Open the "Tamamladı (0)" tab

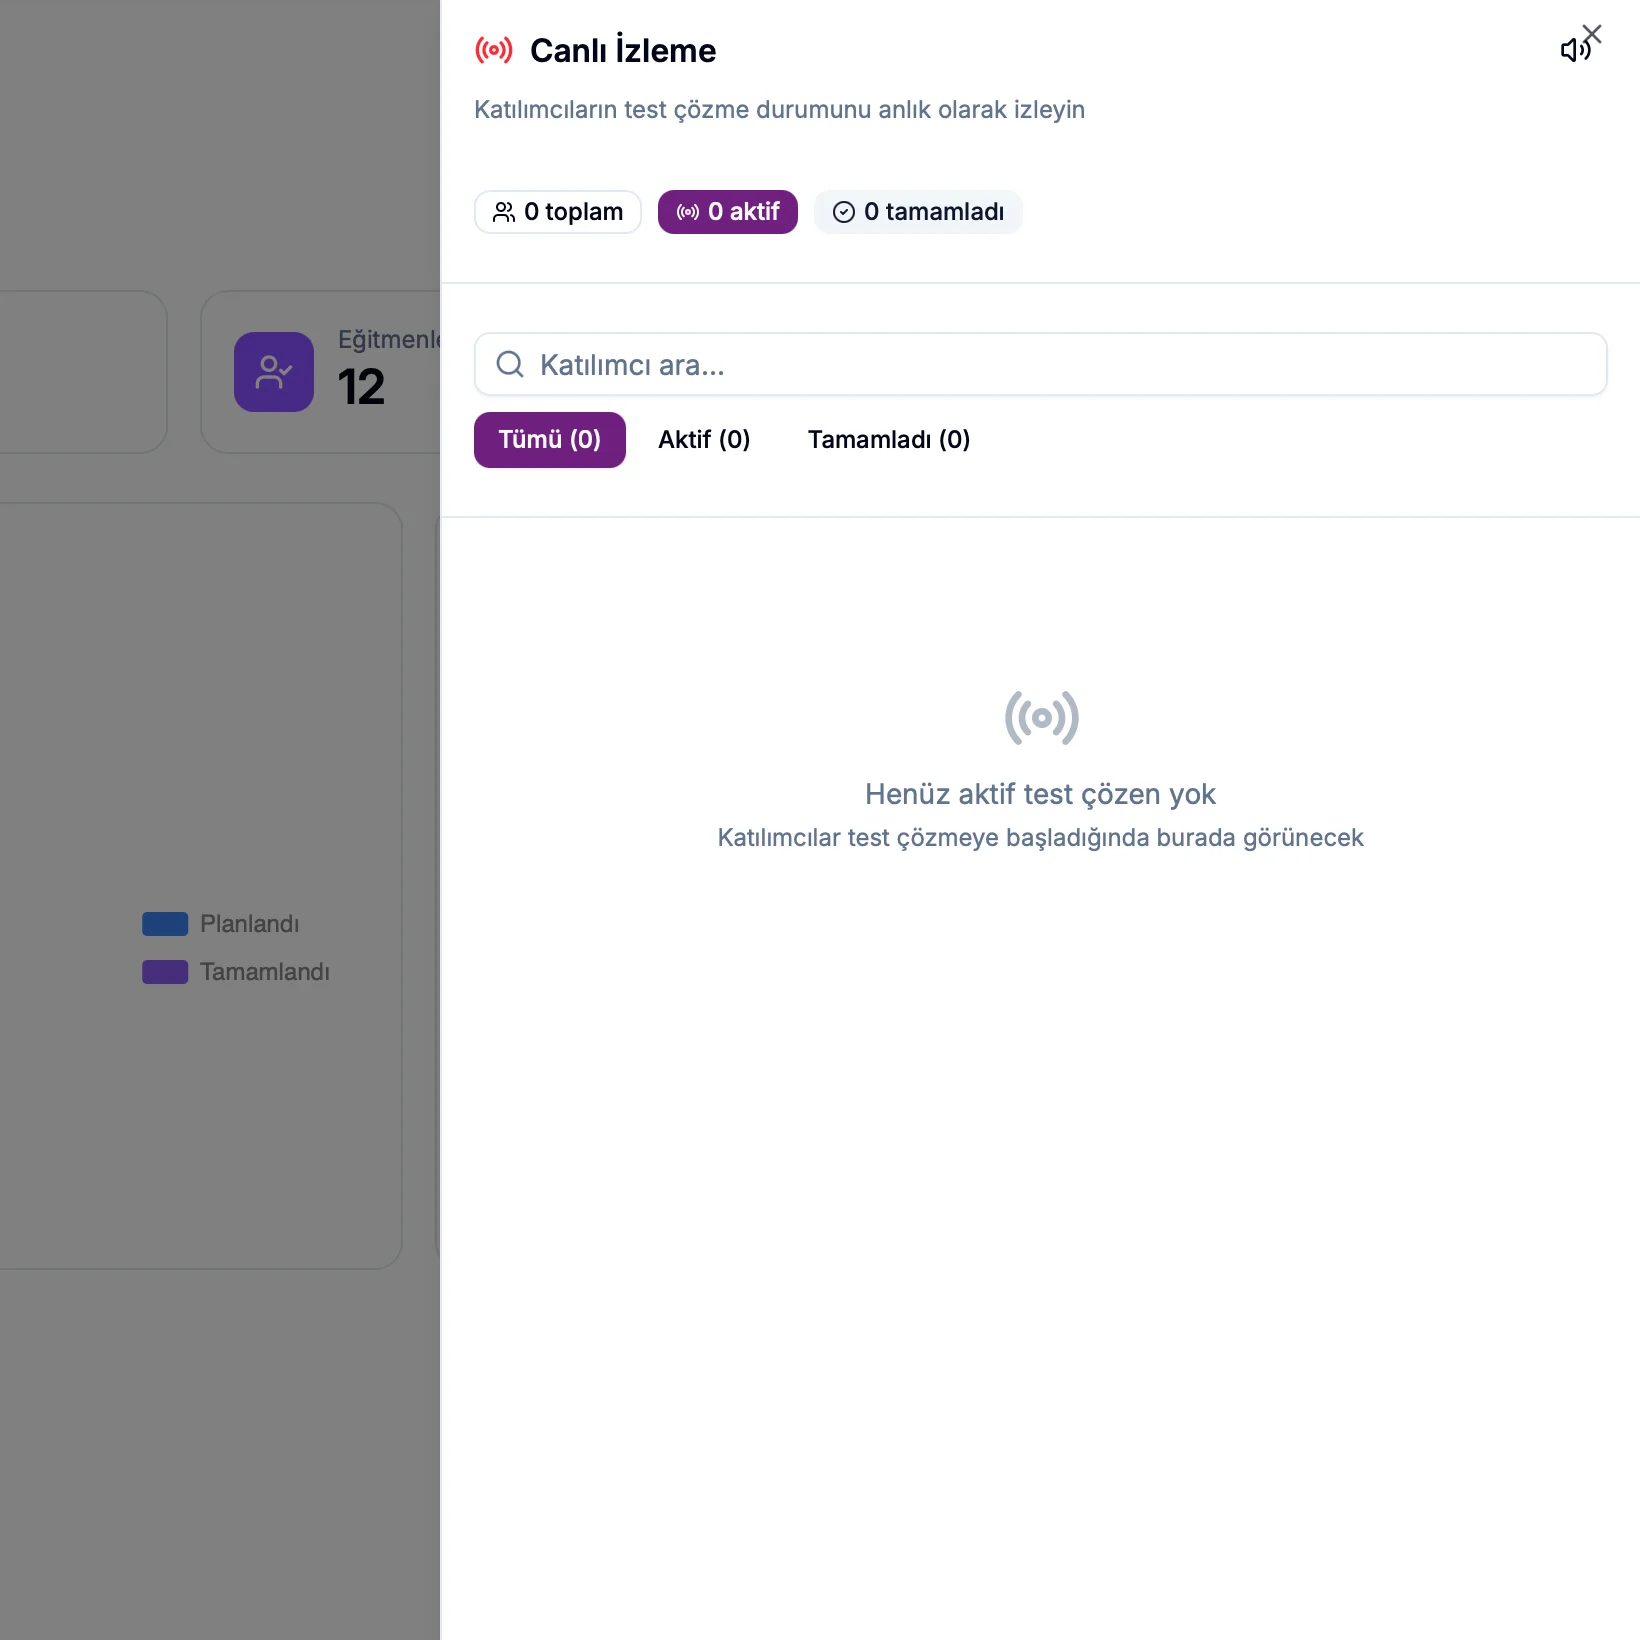point(888,440)
